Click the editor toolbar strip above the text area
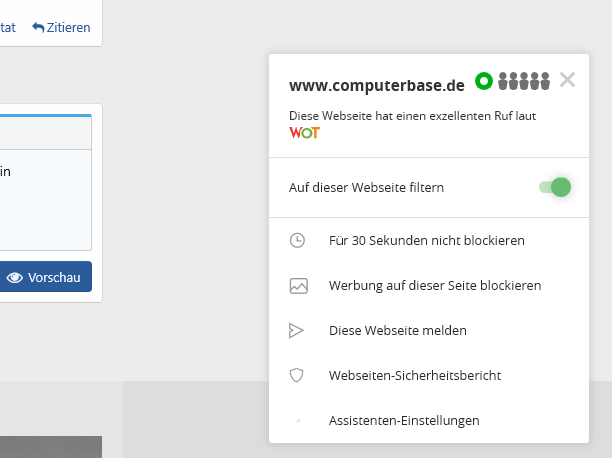 46,133
